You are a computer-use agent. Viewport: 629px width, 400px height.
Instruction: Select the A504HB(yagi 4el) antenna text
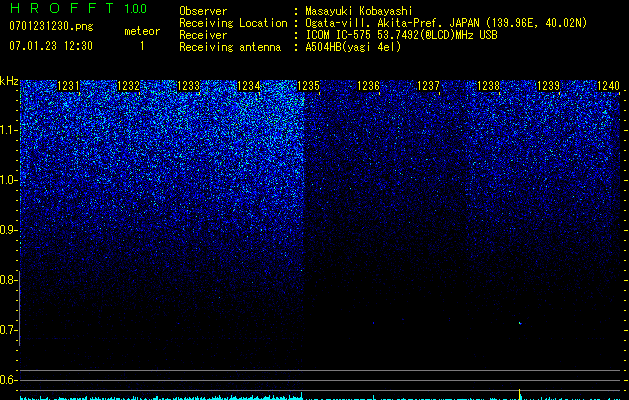pyautogui.click(x=353, y=47)
